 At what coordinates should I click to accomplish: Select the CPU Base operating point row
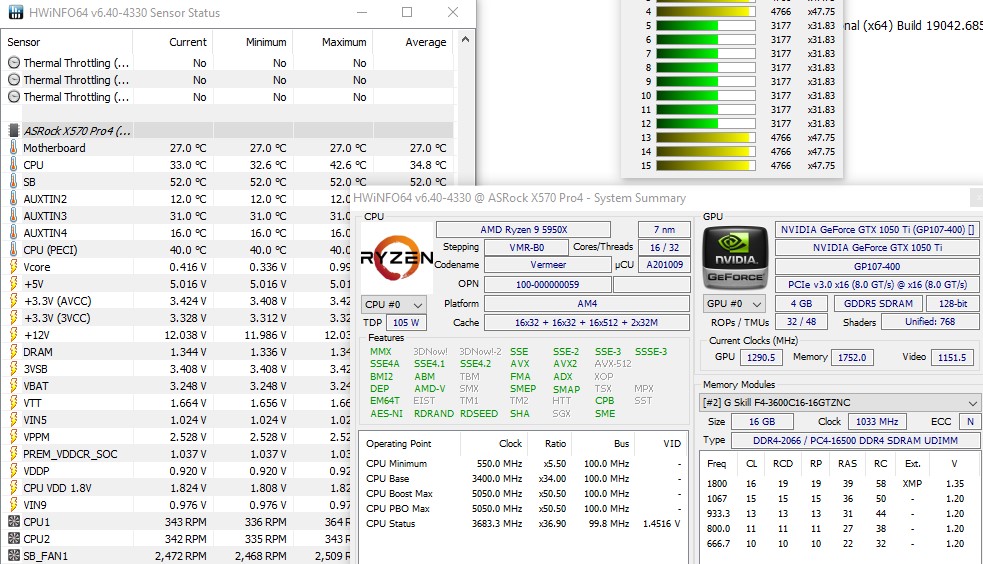[x=524, y=478]
